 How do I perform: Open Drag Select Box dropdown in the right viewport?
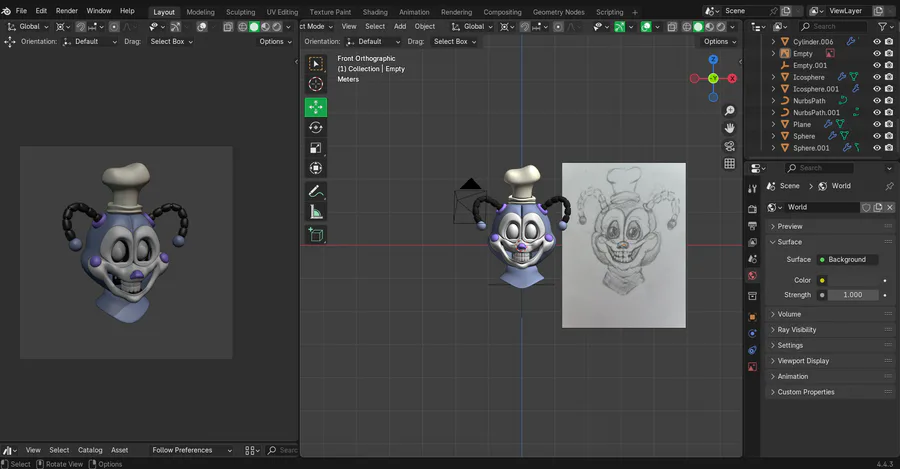point(455,41)
